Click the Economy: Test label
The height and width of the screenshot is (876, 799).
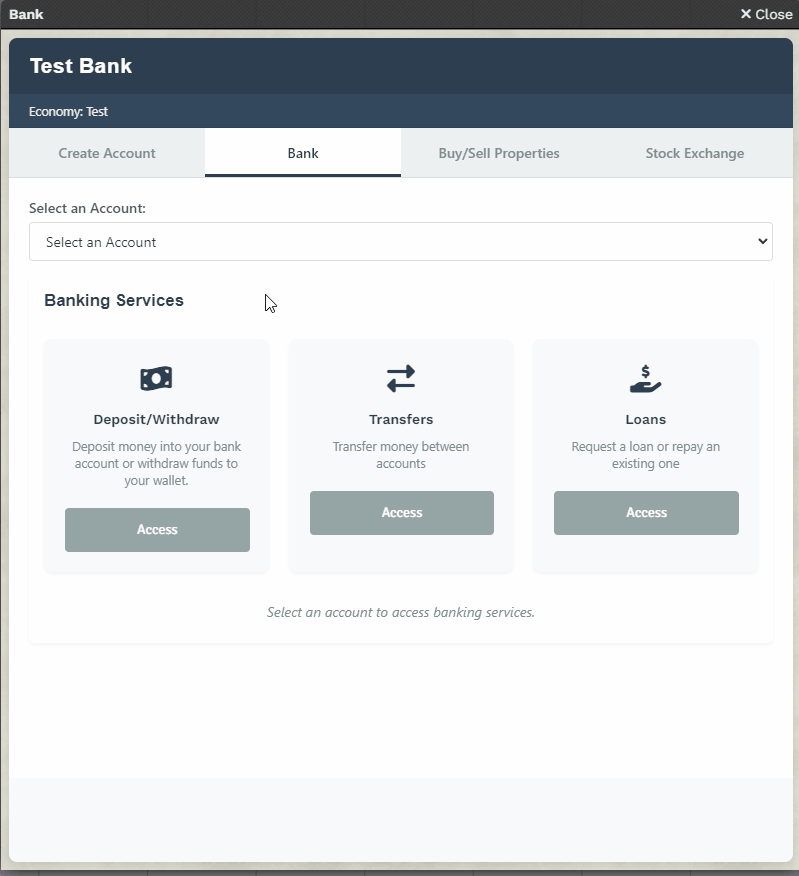68,111
